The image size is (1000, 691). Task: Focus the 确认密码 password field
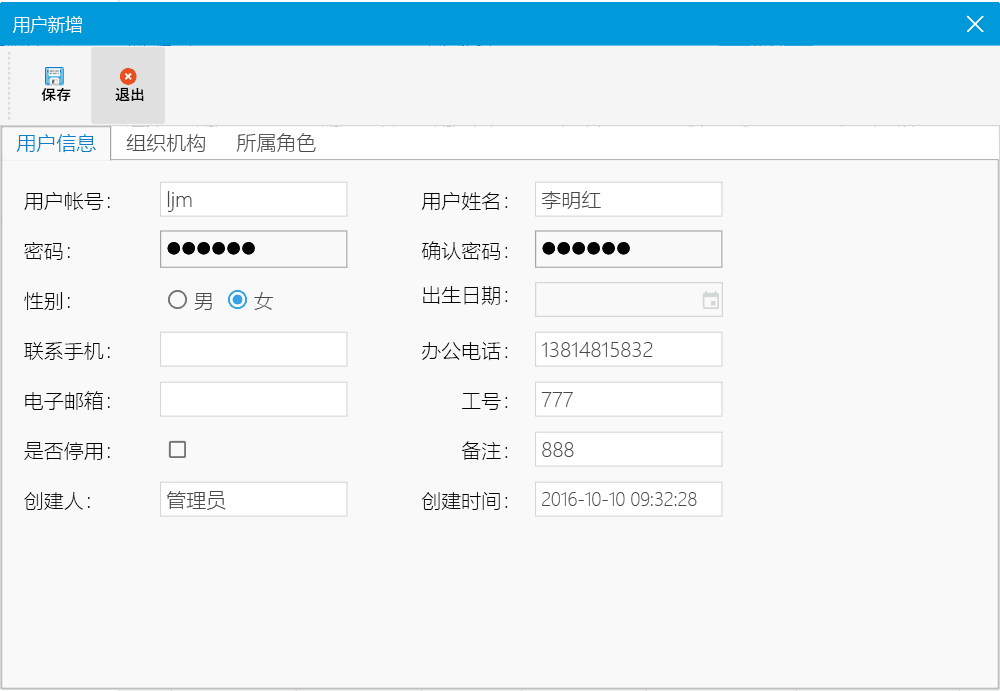pyautogui.click(x=628, y=249)
